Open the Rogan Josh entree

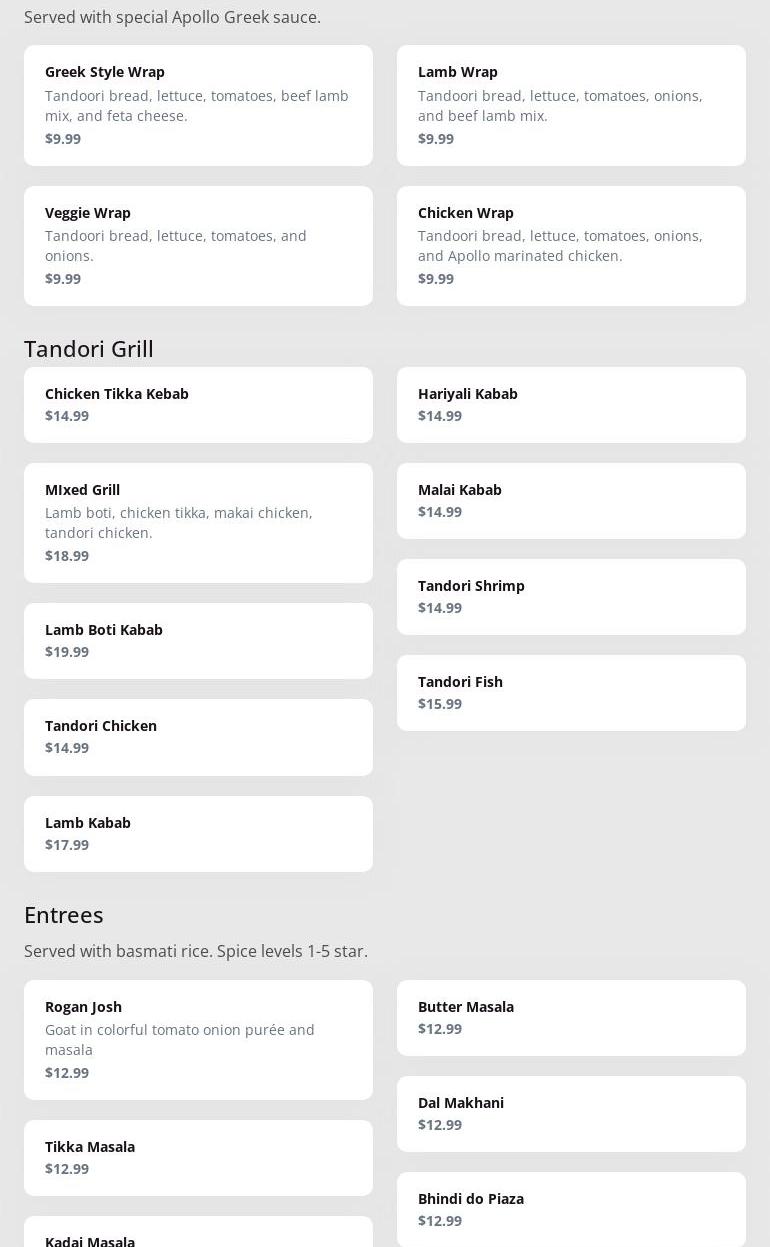tap(198, 1039)
